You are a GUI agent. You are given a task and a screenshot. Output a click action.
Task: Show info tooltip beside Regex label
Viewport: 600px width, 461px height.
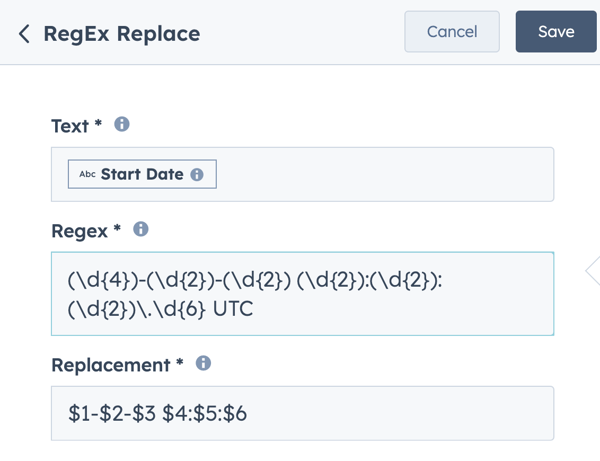(141, 229)
